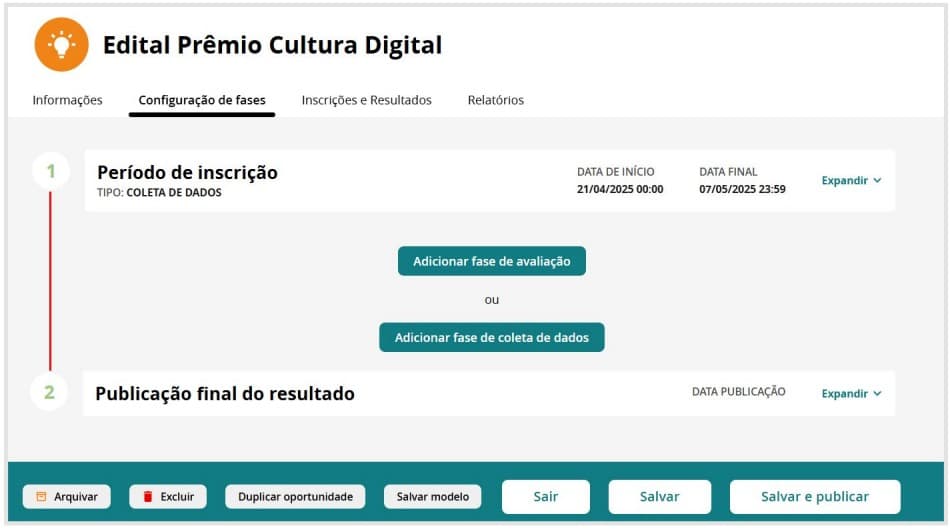Open the Informações tab
Viewport: 950px width, 532px height.
click(x=67, y=100)
